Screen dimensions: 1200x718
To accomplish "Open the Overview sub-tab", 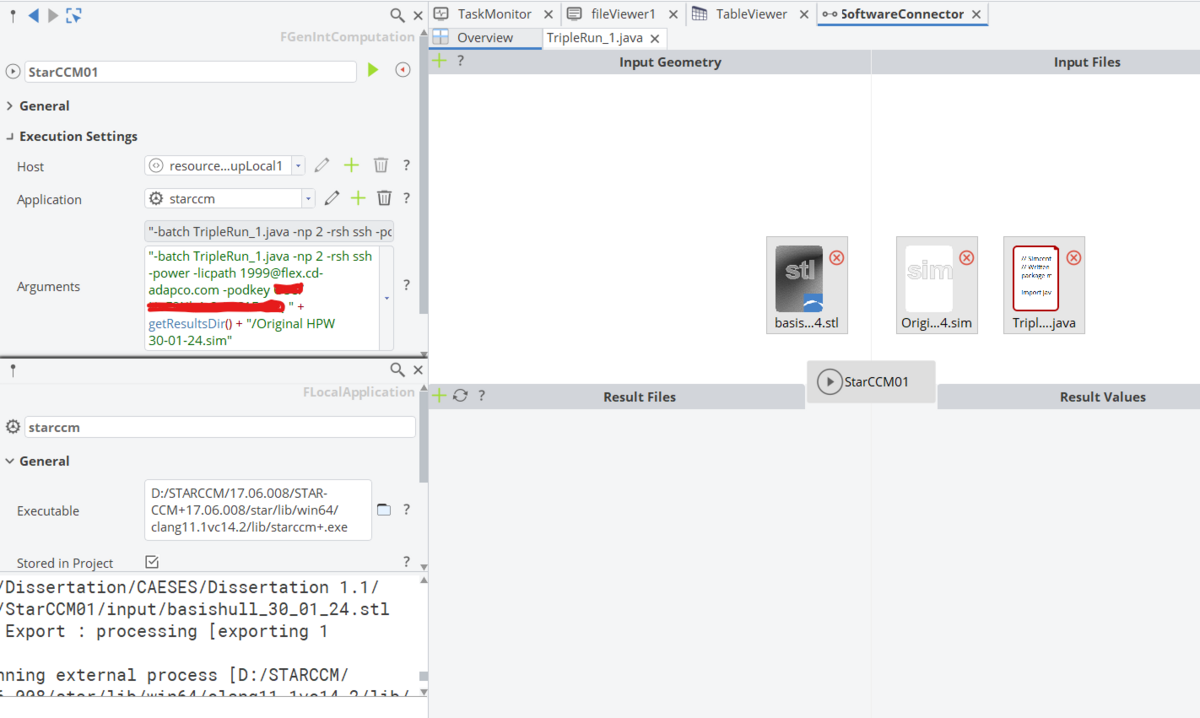I will 485,38.
